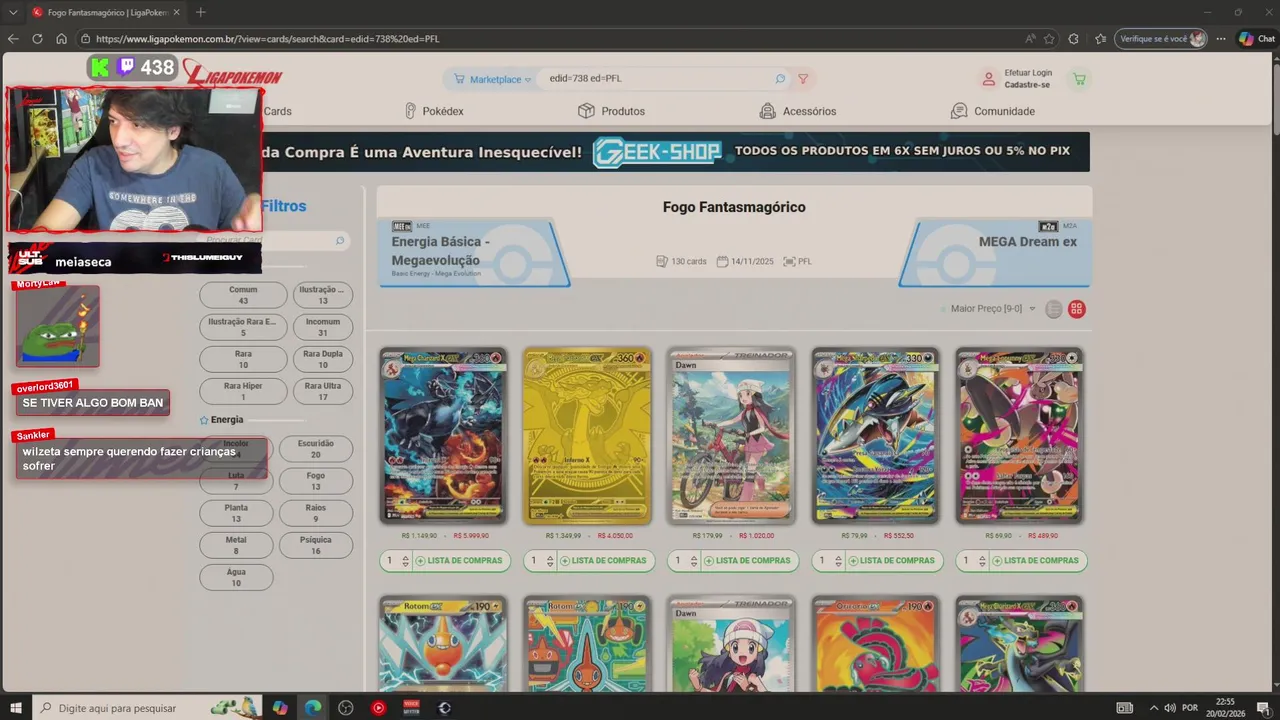Image resolution: width=1280 pixels, height=720 pixels.
Task: Open the Maior Preço sort dropdown
Action: point(993,309)
